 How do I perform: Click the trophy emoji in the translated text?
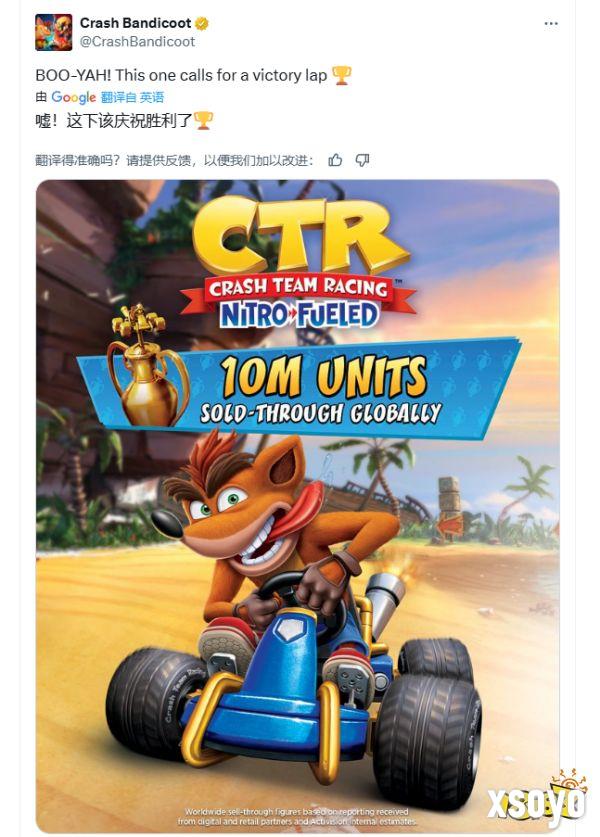point(203,121)
